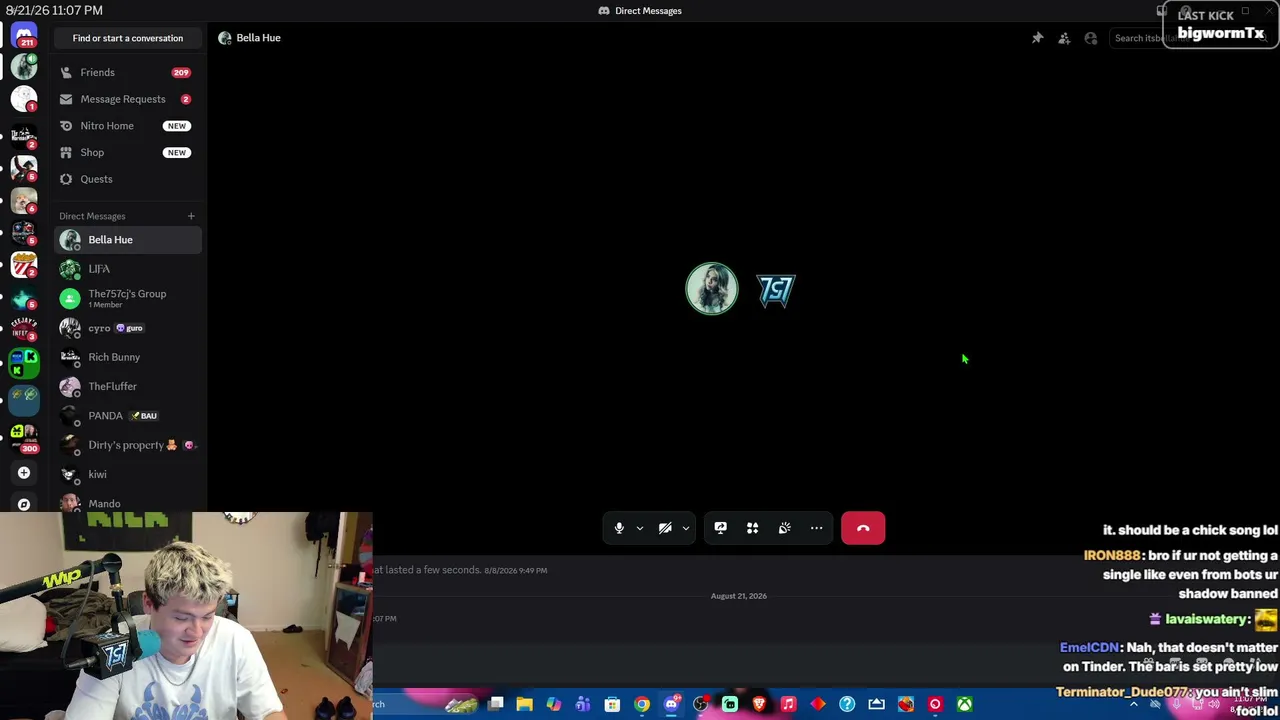The image size is (1280, 720).
Task: Open the Quests page
Action: (x=126, y=179)
